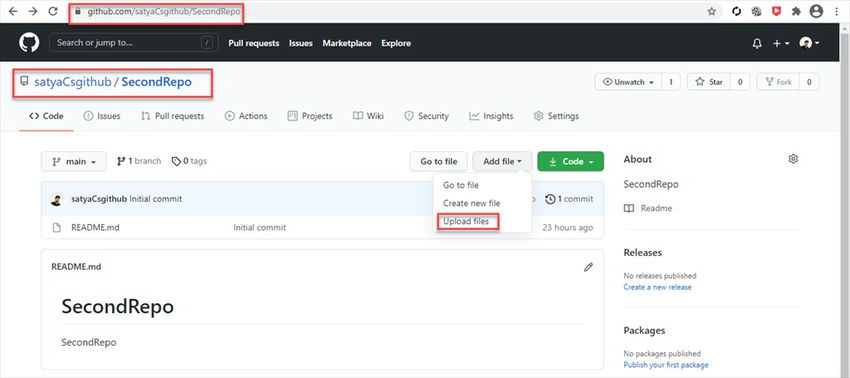Image resolution: width=850 pixels, height=378 pixels.
Task: Open About settings gear icon
Action: [x=793, y=159]
